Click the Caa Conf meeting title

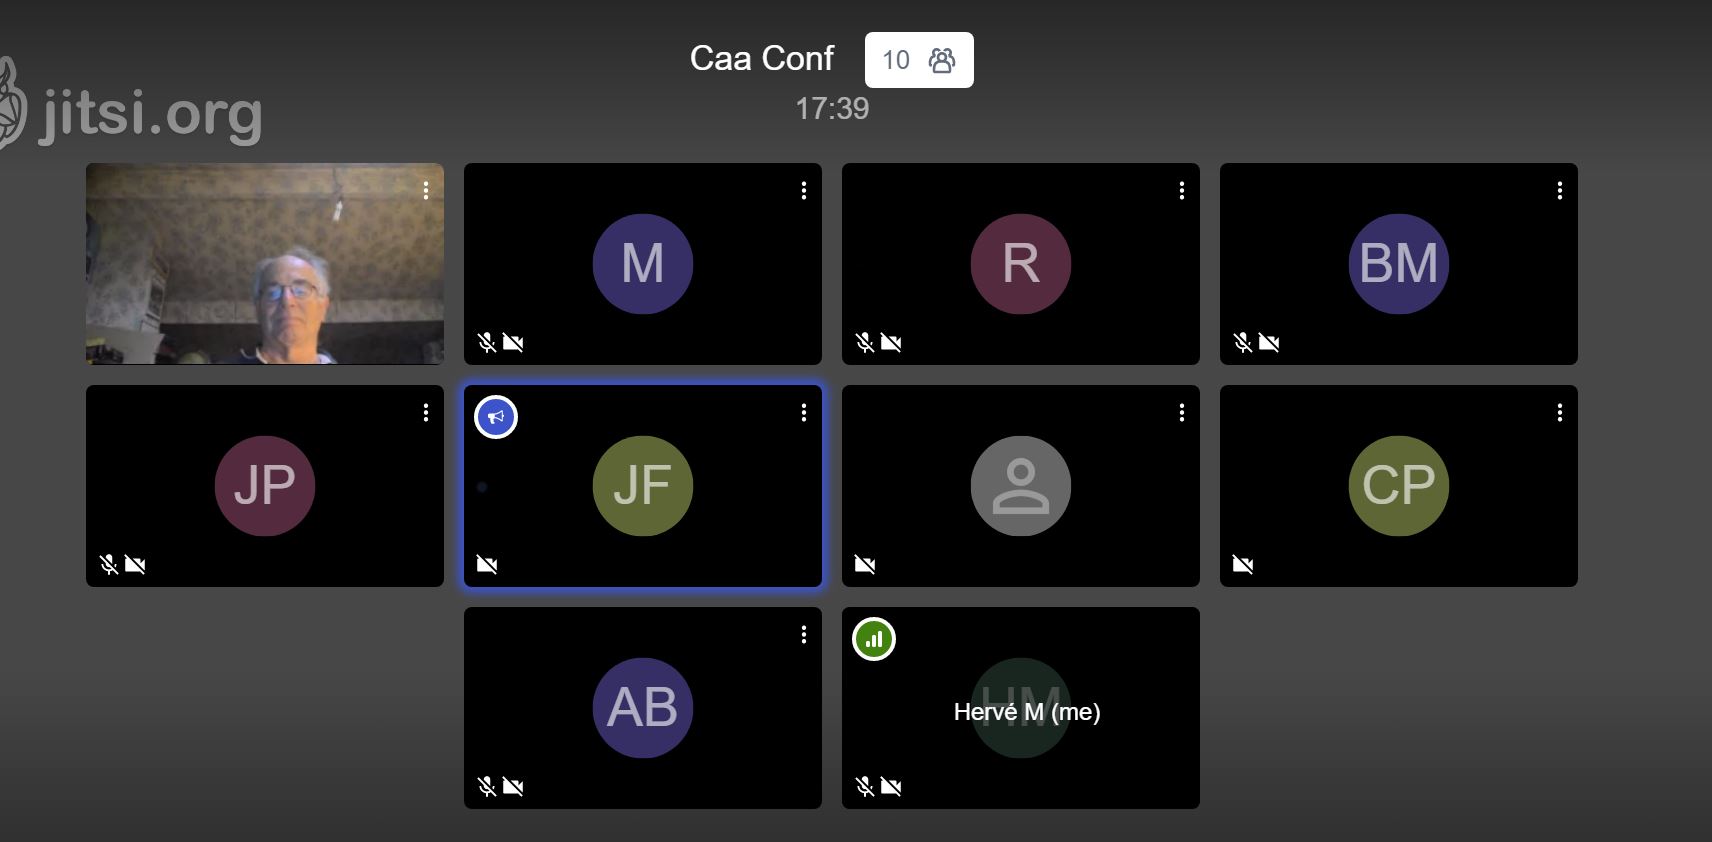coord(762,58)
